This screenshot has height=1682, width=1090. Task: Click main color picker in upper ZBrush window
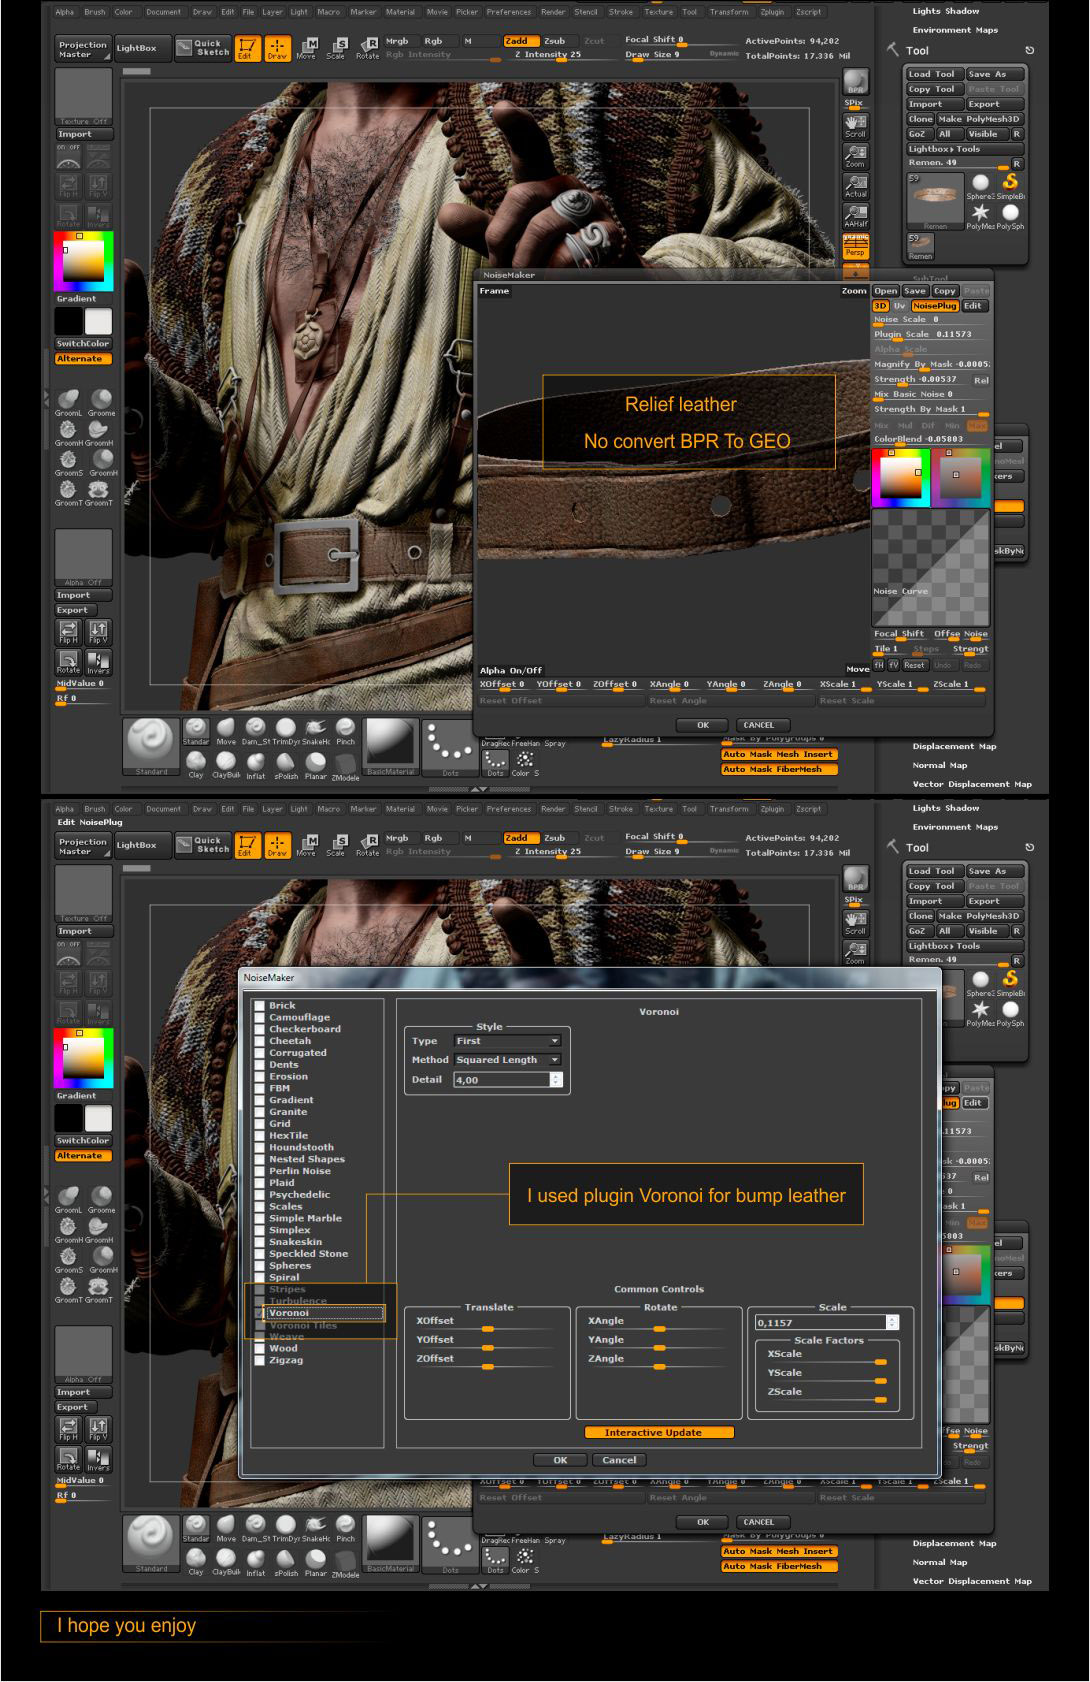pyautogui.click(x=84, y=261)
